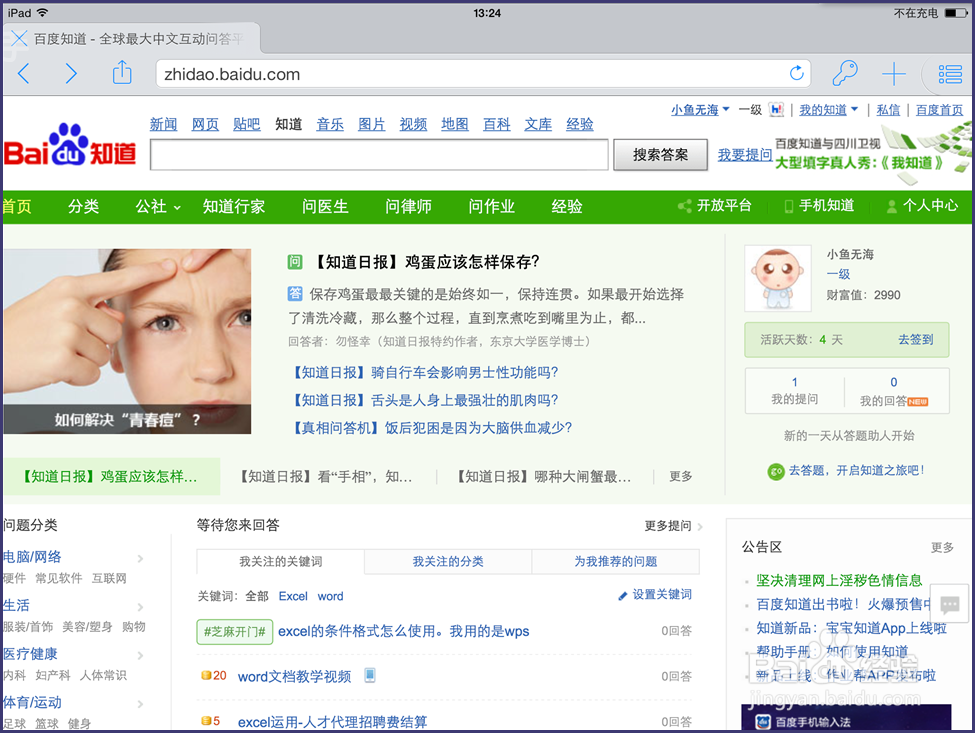Image resolution: width=975 pixels, height=733 pixels.
Task: Open 问医生 navigation item
Action: pos(325,206)
